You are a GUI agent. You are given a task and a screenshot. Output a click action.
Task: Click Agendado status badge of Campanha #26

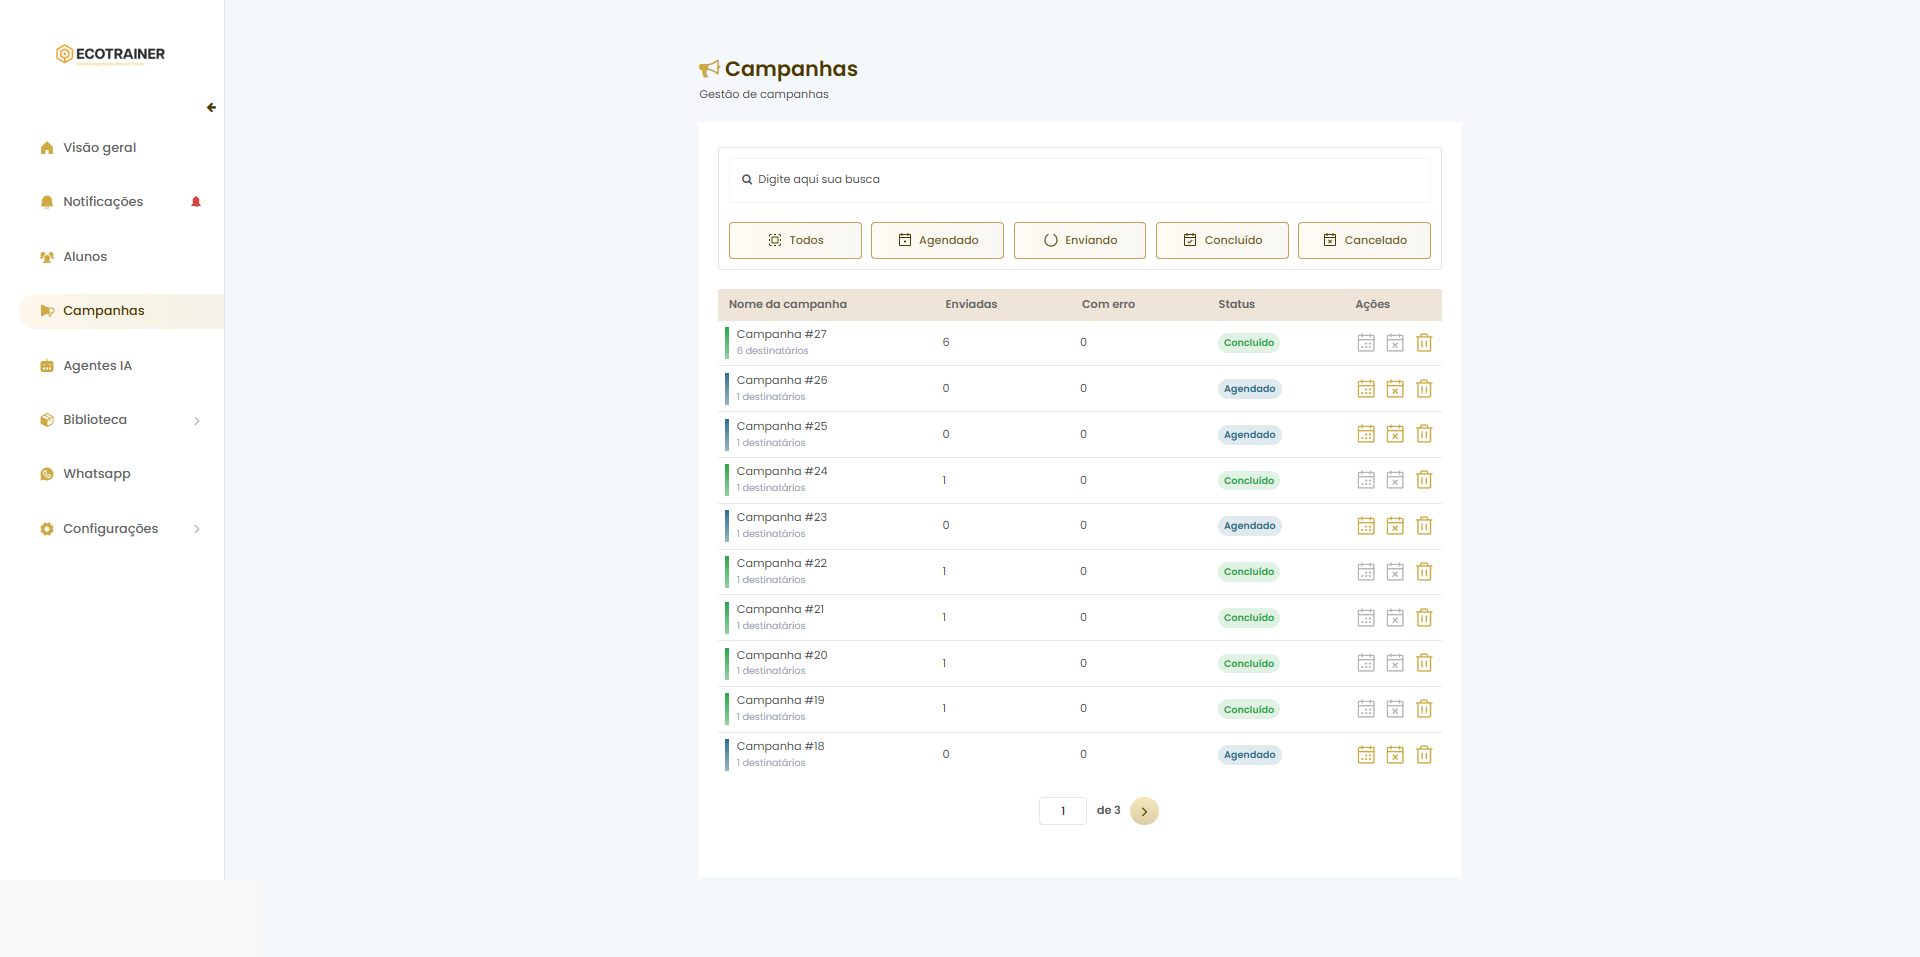pos(1250,389)
